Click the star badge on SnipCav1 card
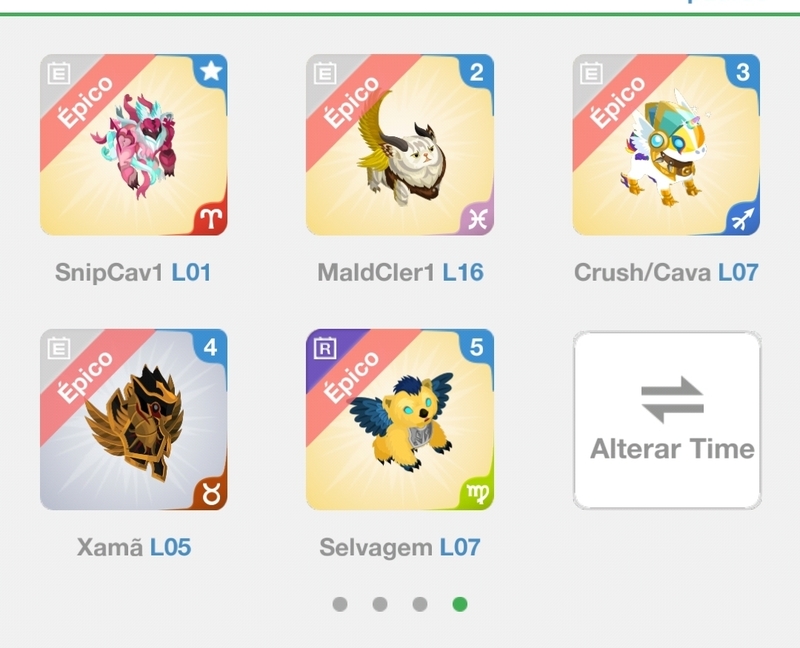Screen dimensions: 800x648 211,71
